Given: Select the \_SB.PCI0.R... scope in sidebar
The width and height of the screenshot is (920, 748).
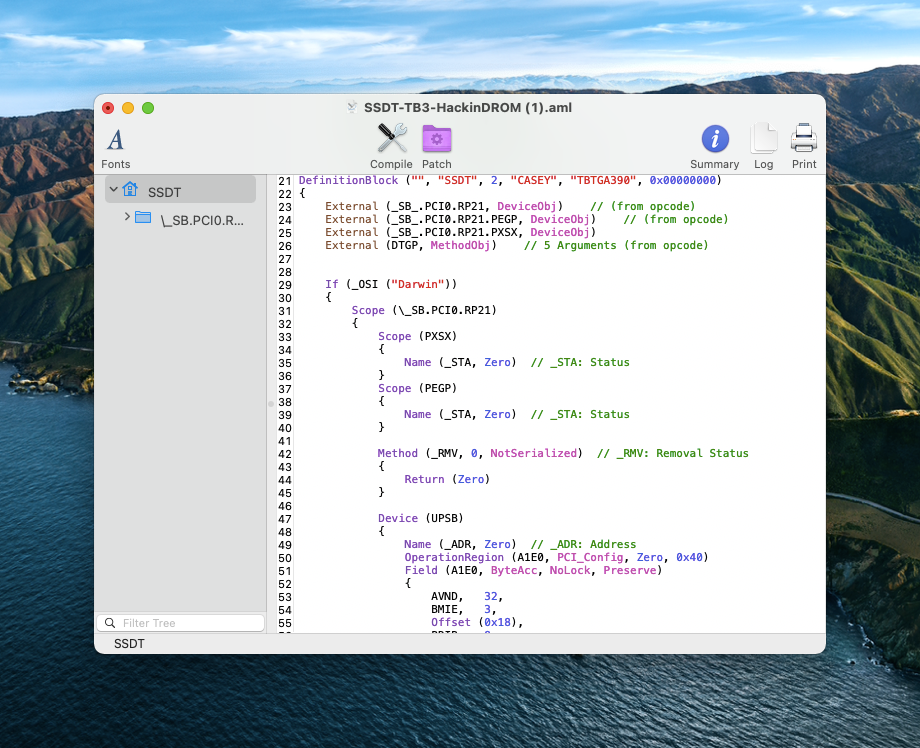Looking at the screenshot, I should point(202,219).
